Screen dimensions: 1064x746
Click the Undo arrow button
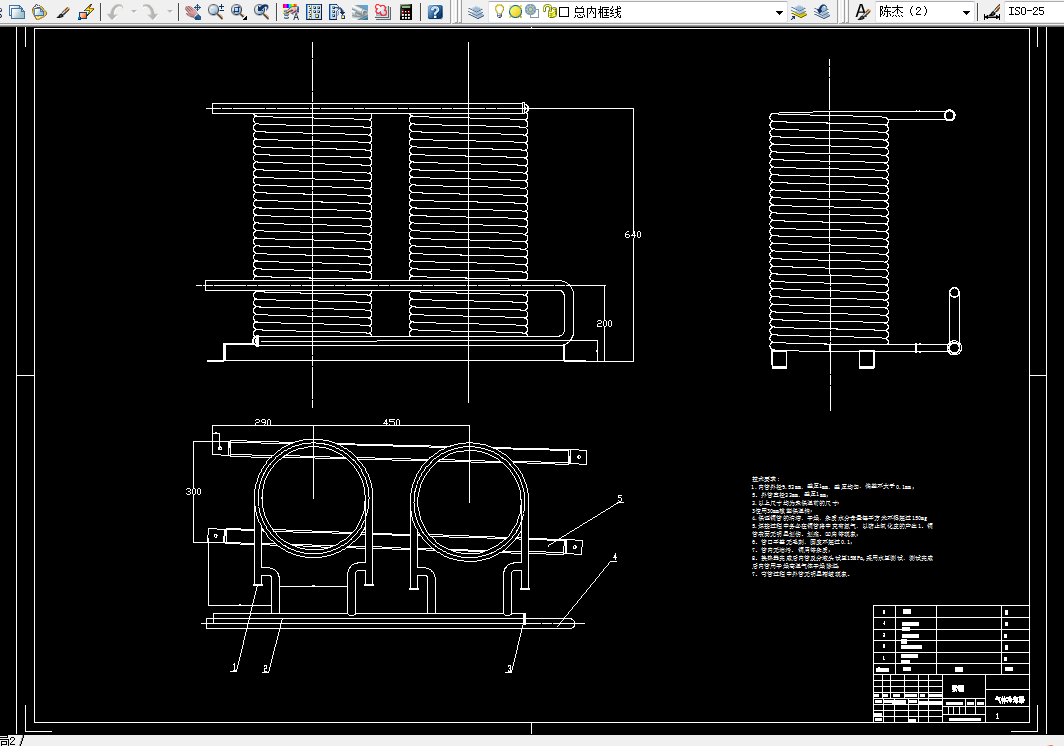click(x=116, y=12)
